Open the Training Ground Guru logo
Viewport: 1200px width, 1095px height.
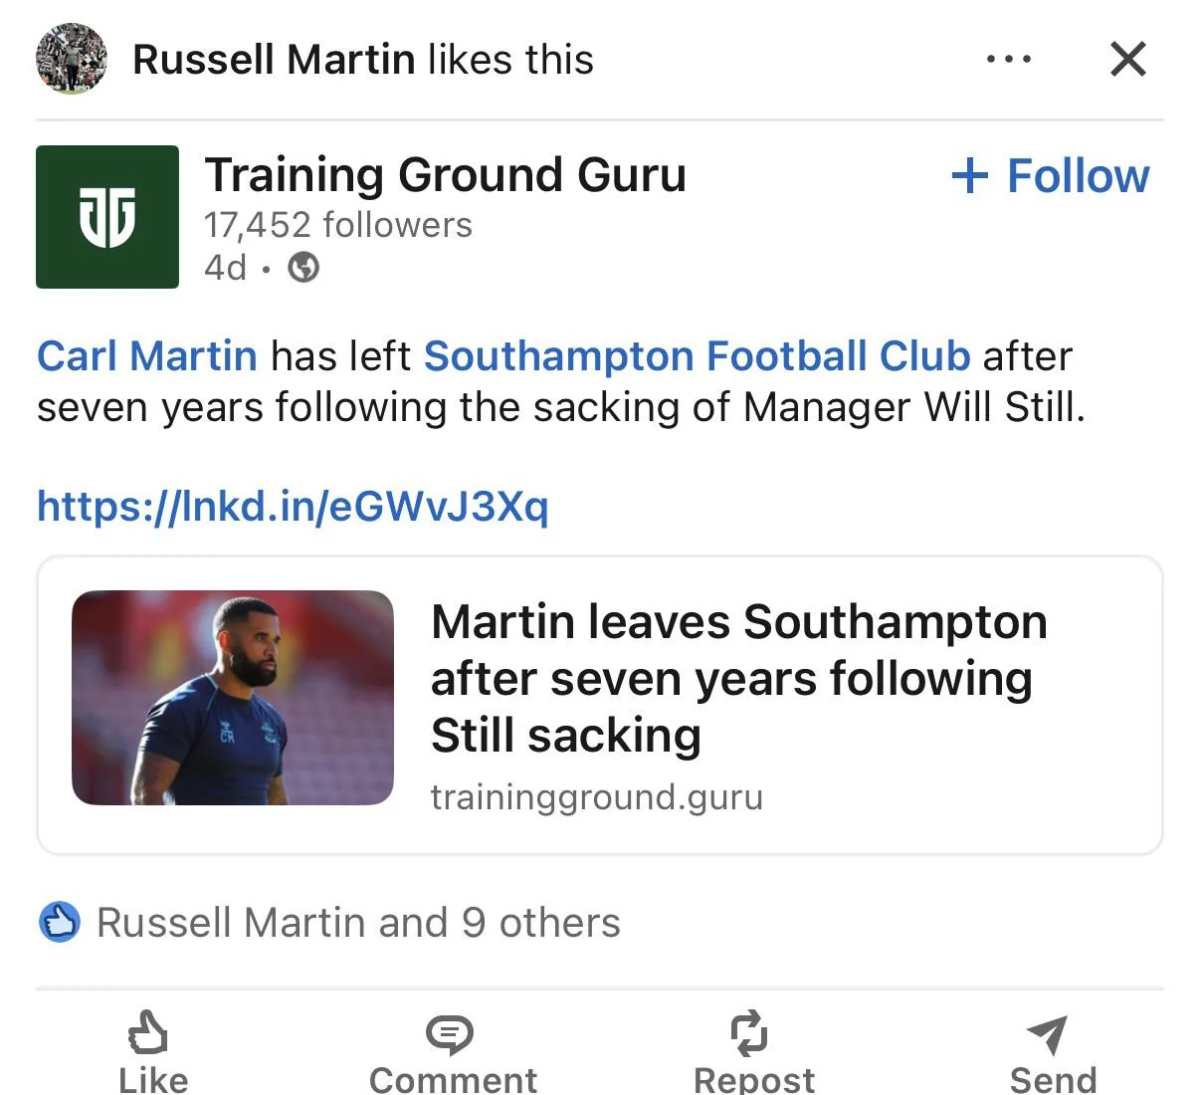pos(107,217)
